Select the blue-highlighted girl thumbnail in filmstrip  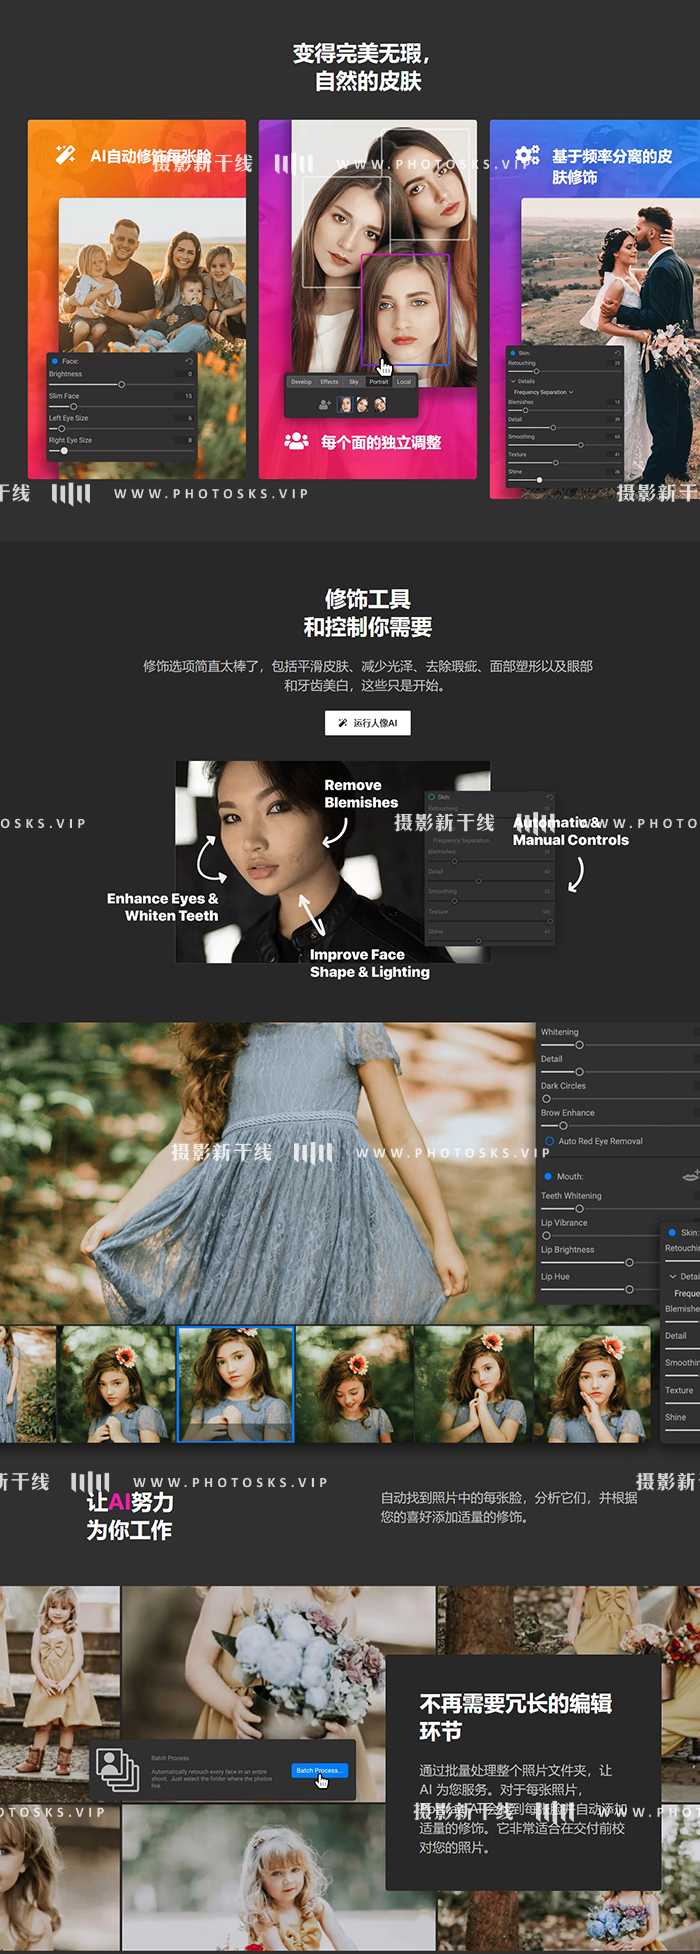(235, 1384)
